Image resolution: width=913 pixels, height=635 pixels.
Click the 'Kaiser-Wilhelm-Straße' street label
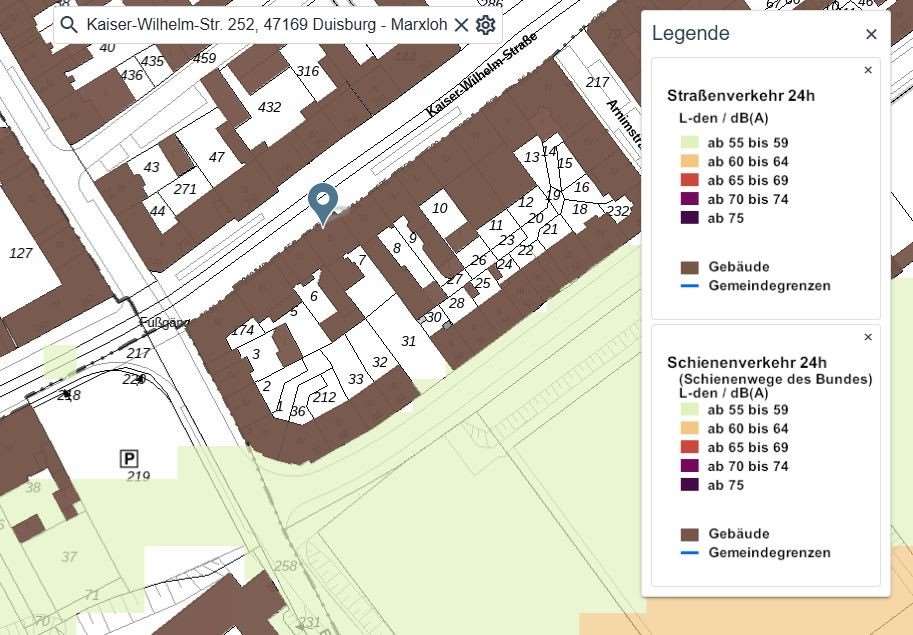[482, 75]
